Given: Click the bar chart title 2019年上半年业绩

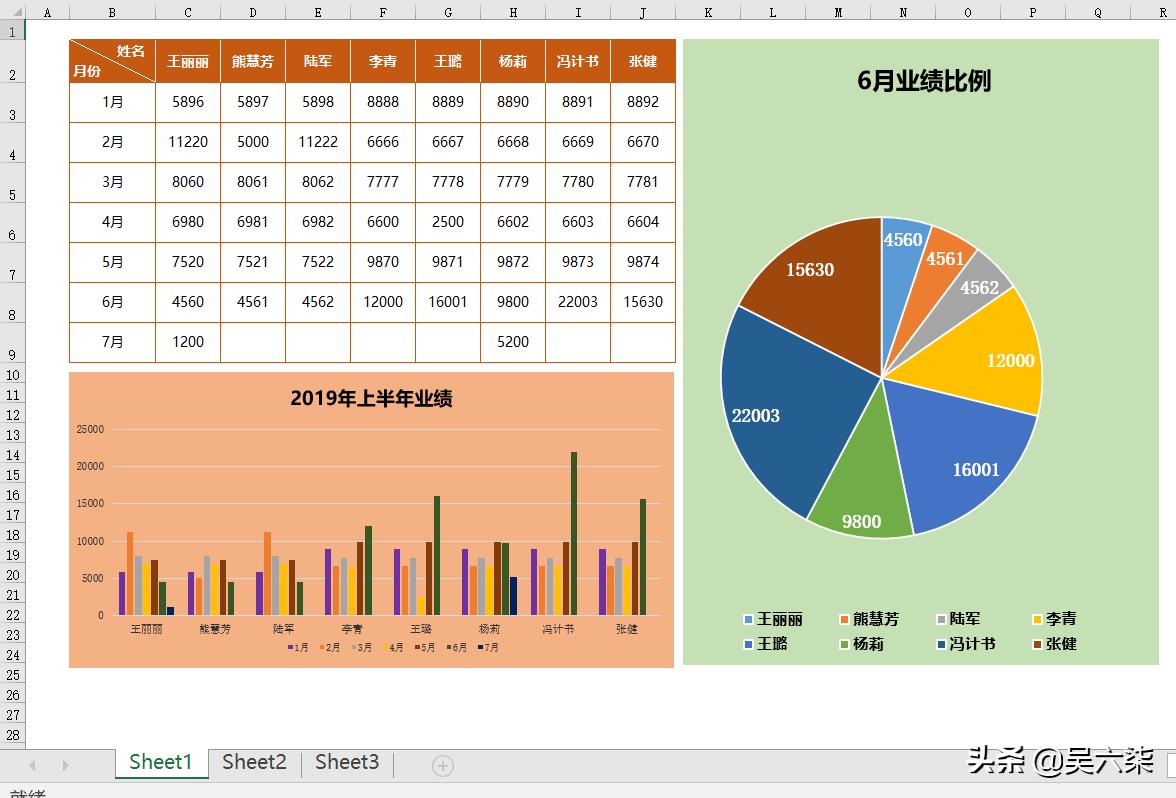Looking at the screenshot, I should tap(372, 398).
